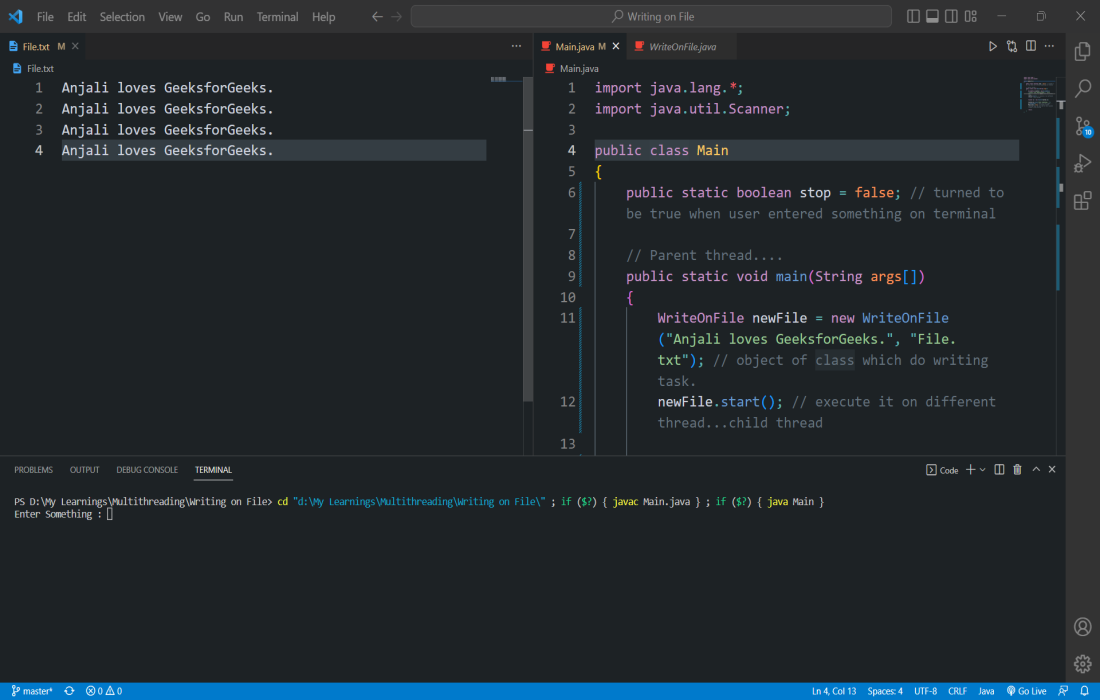The image size is (1100, 700).
Task: Open the Help menu
Action: [323, 17]
